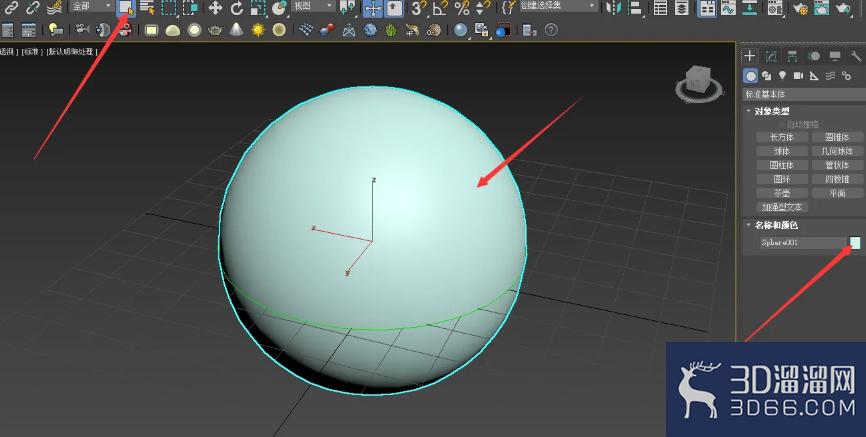Activate the Select and Scale tool
The image size is (866, 437).
[258, 8]
